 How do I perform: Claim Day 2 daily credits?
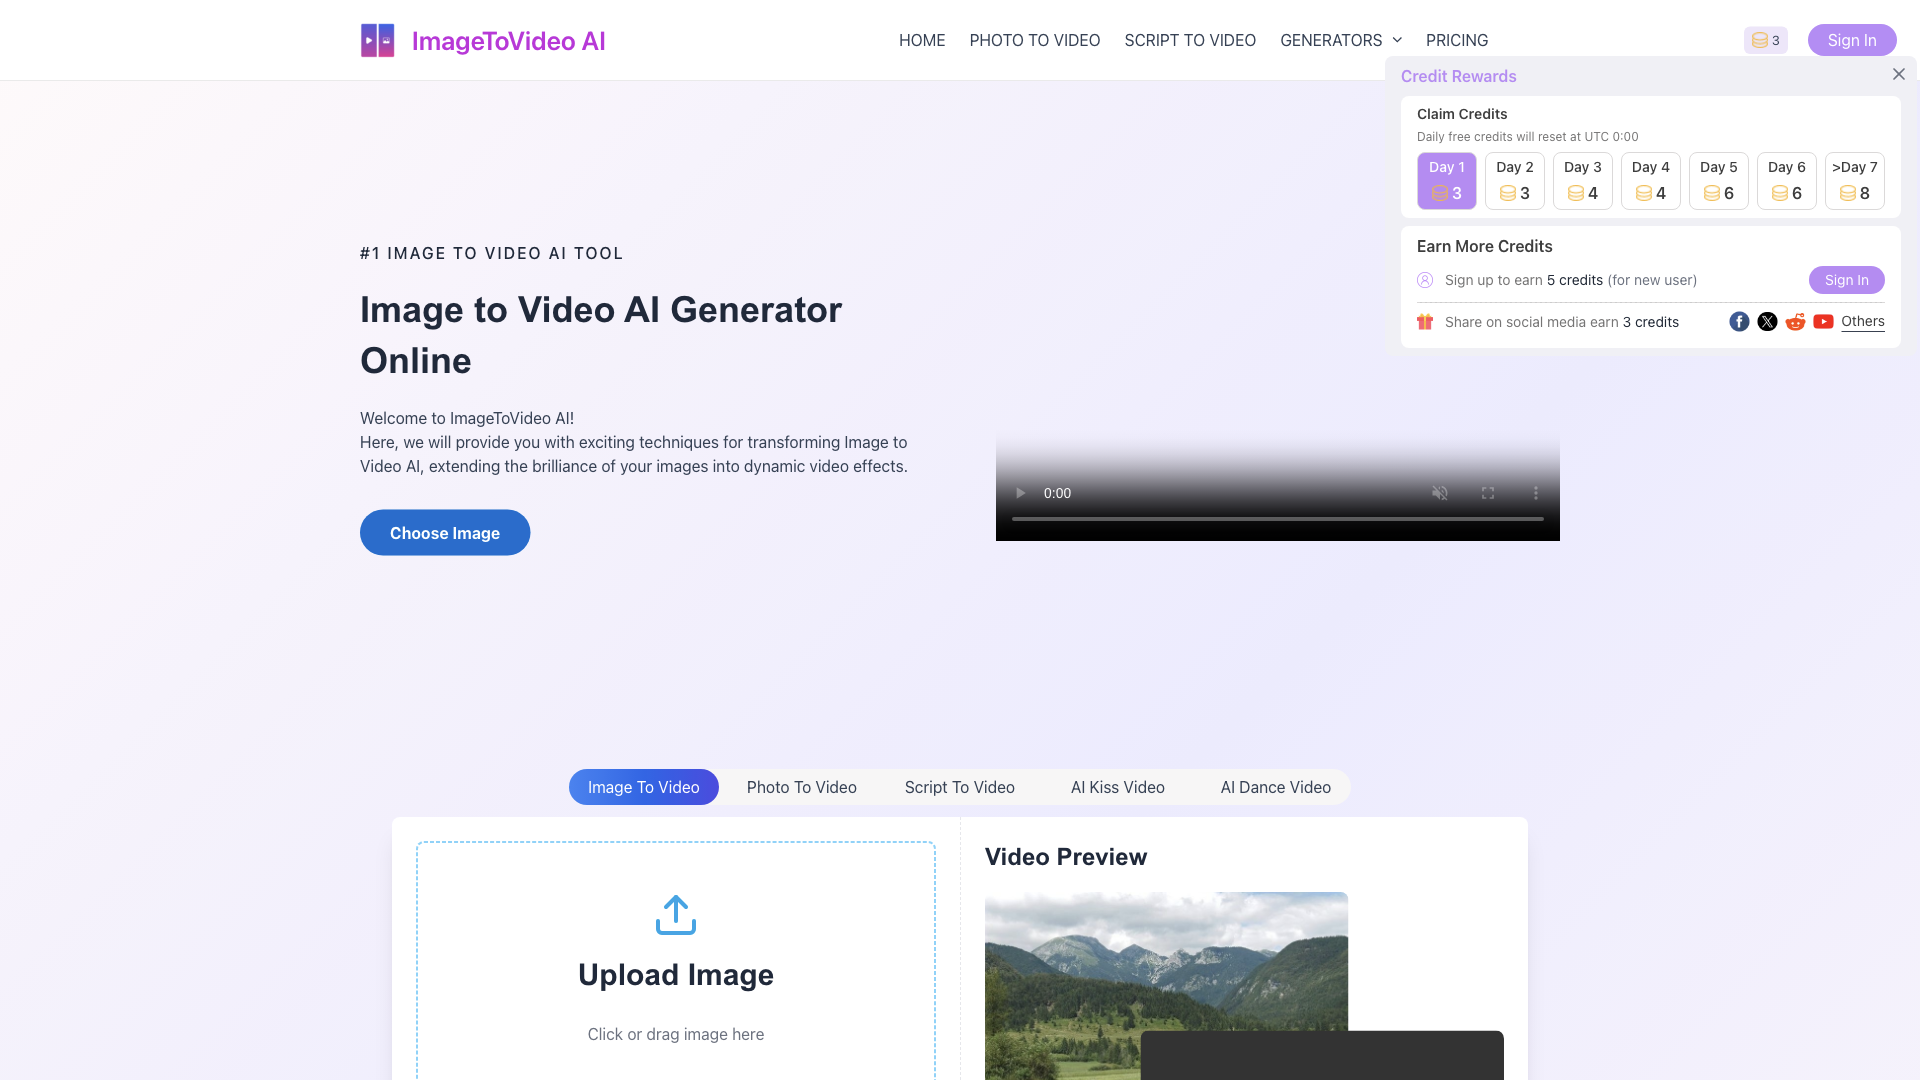(x=1514, y=181)
